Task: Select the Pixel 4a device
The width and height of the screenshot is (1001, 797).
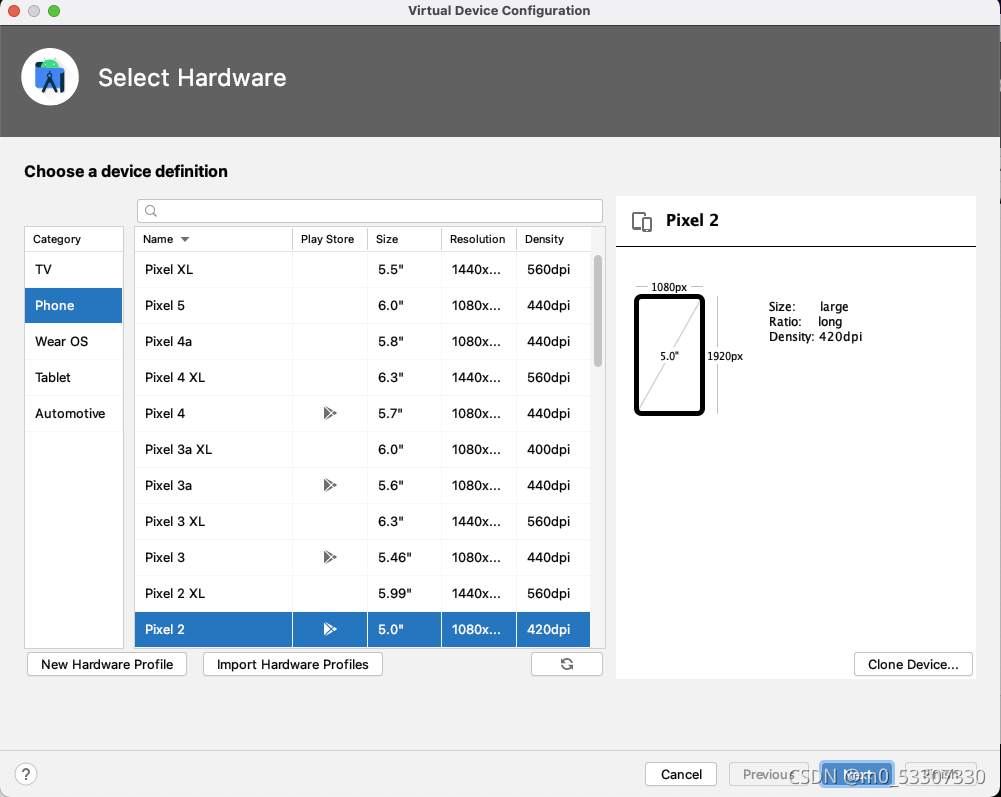Action: (x=363, y=342)
